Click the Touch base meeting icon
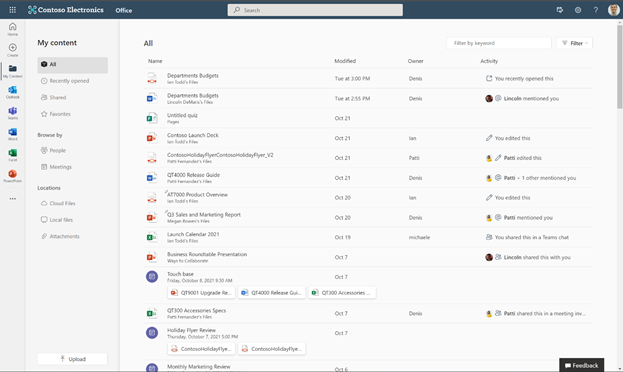 coord(152,277)
